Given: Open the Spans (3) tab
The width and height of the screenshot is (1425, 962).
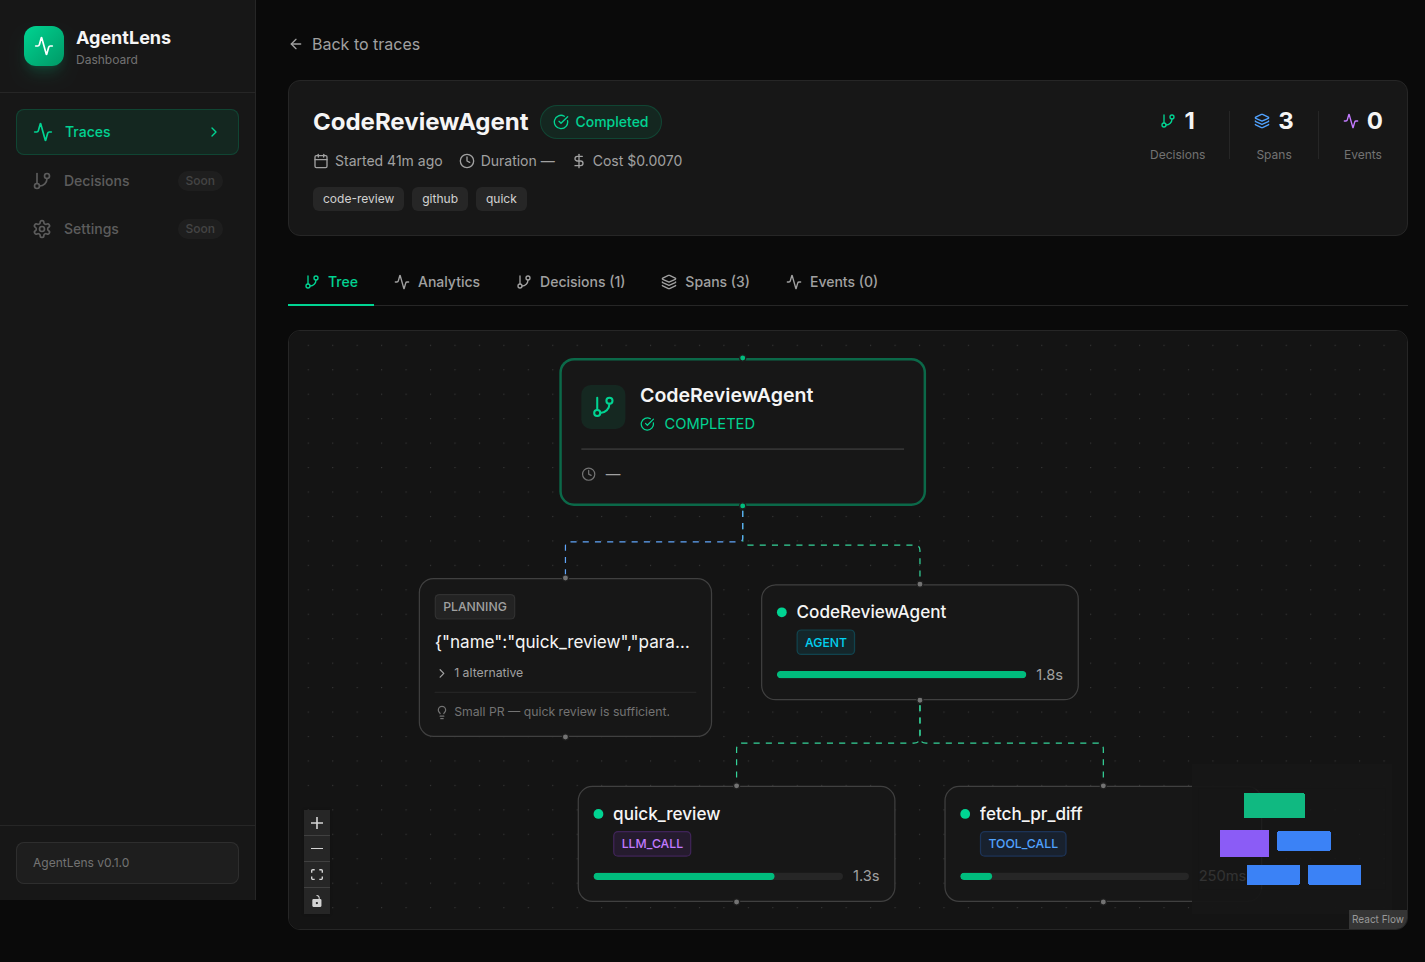Looking at the screenshot, I should click(x=705, y=282).
